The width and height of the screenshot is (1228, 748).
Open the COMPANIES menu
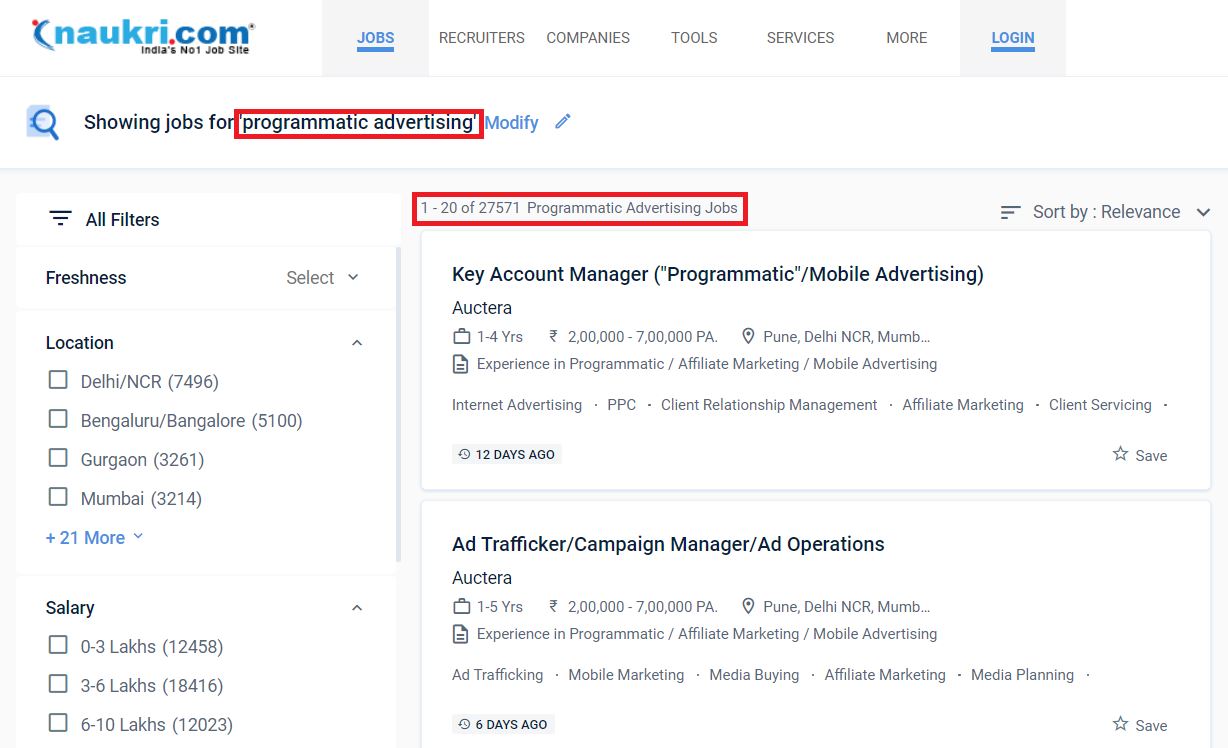tap(588, 38)
